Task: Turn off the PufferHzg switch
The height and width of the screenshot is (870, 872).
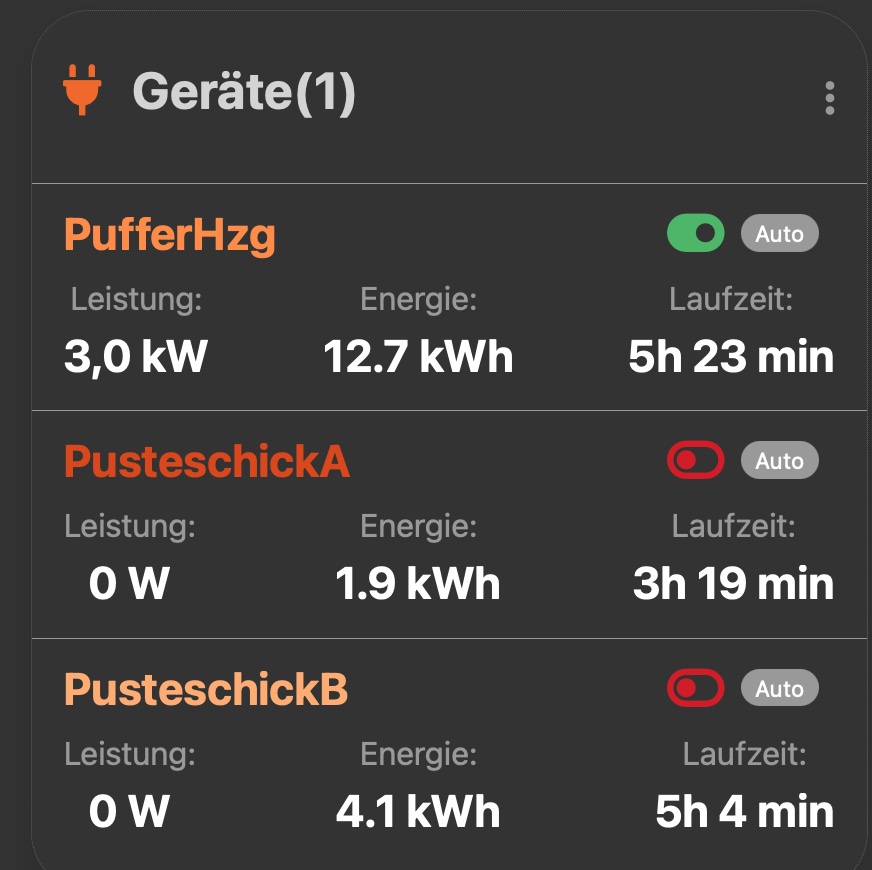Action: [x=696, y=233]
